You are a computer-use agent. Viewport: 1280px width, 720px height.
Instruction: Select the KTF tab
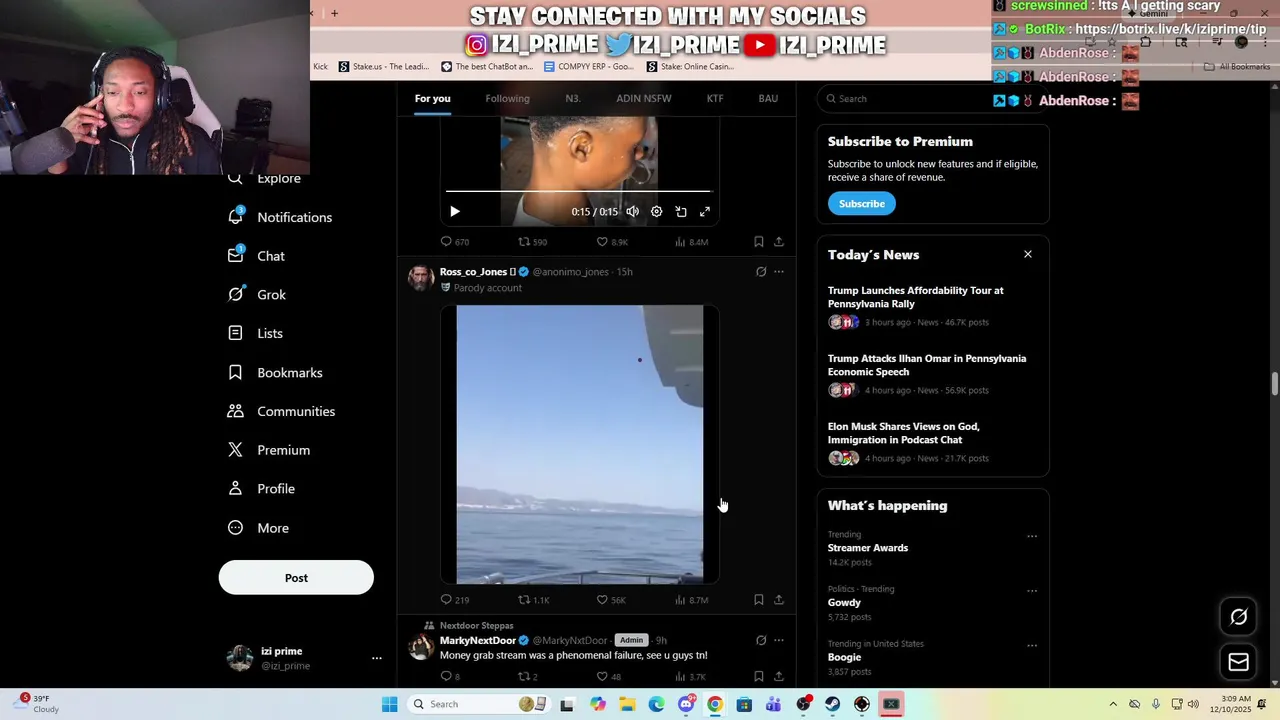click(715, 98)
